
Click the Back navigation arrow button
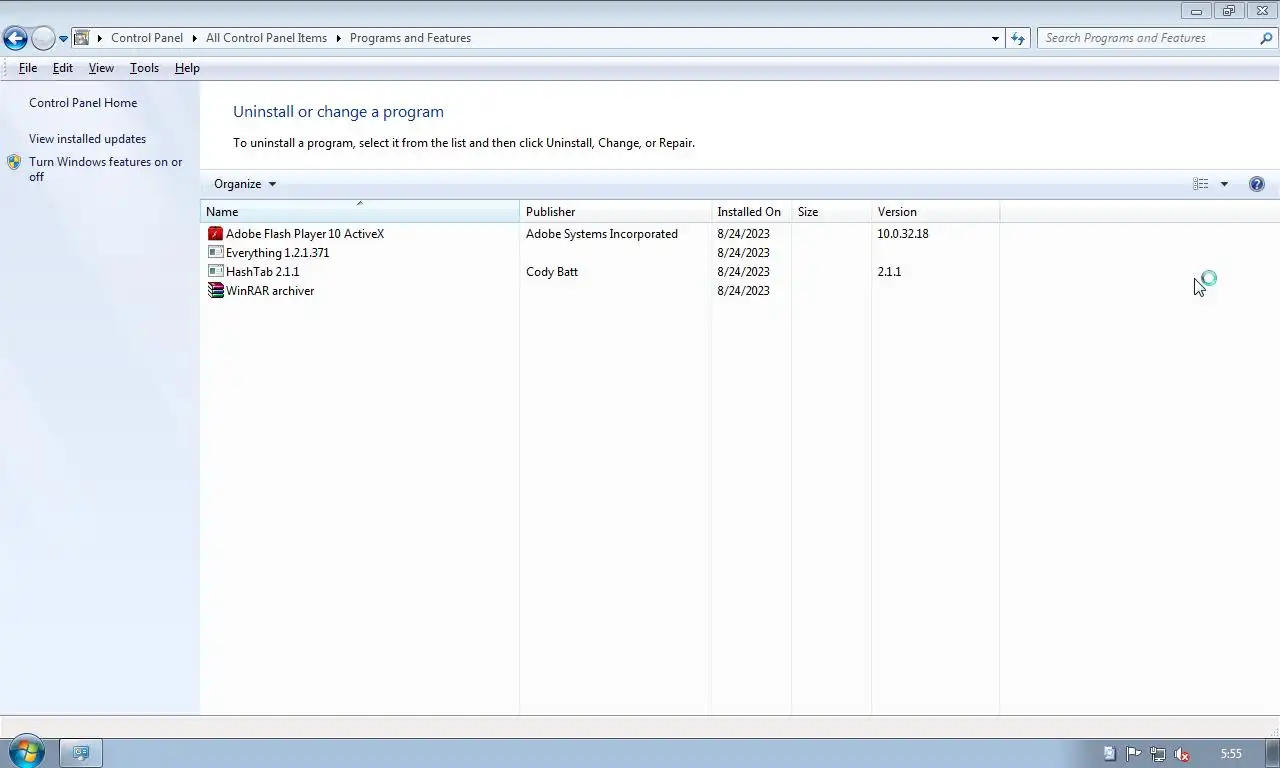point(15,38)
